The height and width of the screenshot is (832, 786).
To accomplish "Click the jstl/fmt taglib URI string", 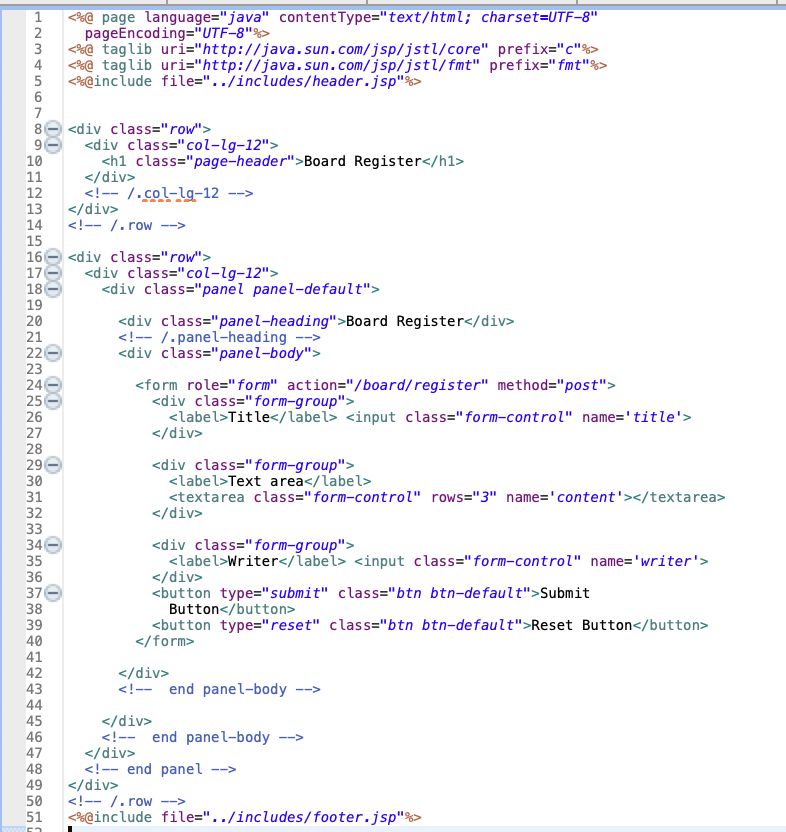I will tap(337, 65).
